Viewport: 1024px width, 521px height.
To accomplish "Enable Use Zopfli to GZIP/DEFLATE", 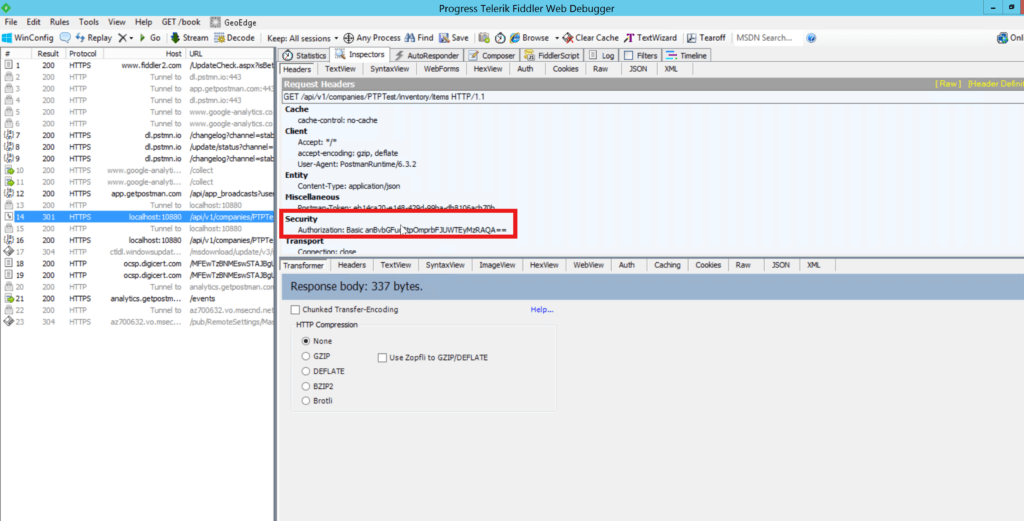I will [x=383, y=357].
